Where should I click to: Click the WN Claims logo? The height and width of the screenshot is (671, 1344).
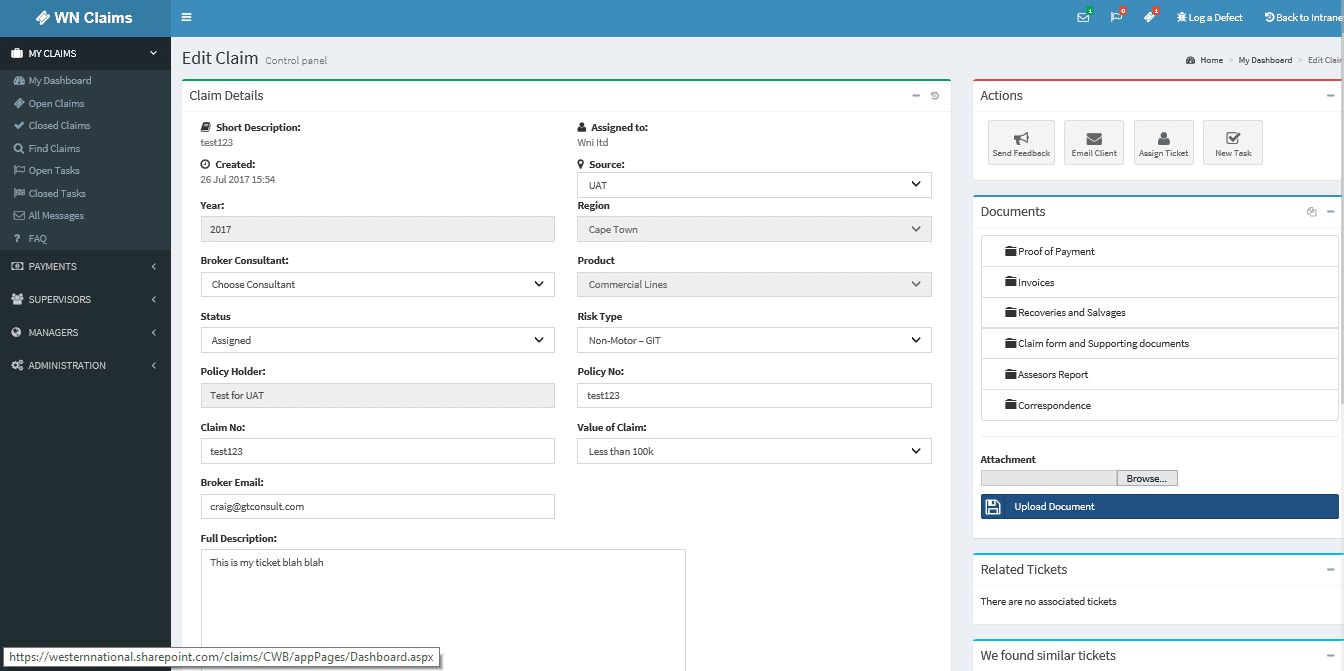85,17
